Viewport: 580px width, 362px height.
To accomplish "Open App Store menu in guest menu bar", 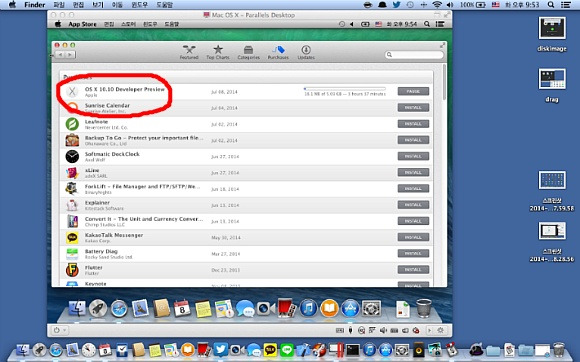I will coord(82,24).
